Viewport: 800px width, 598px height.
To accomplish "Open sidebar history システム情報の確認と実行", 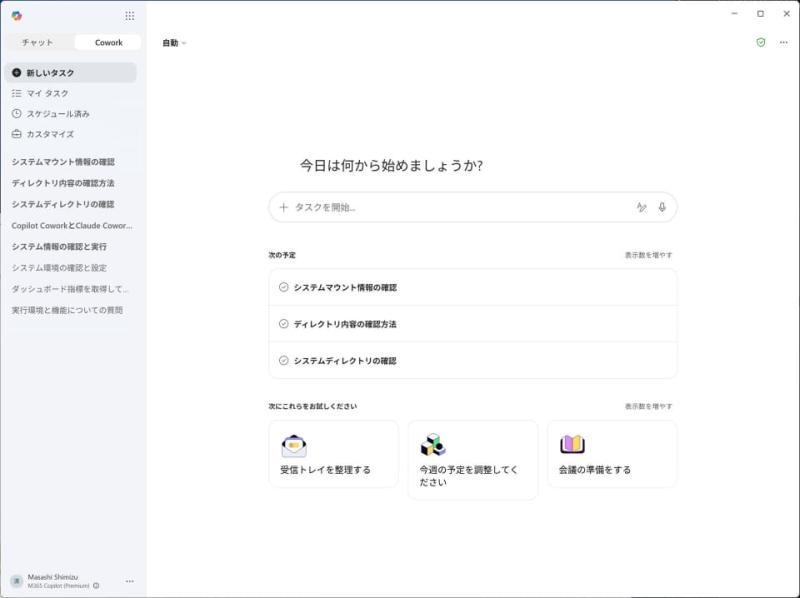I will [59, 246].
